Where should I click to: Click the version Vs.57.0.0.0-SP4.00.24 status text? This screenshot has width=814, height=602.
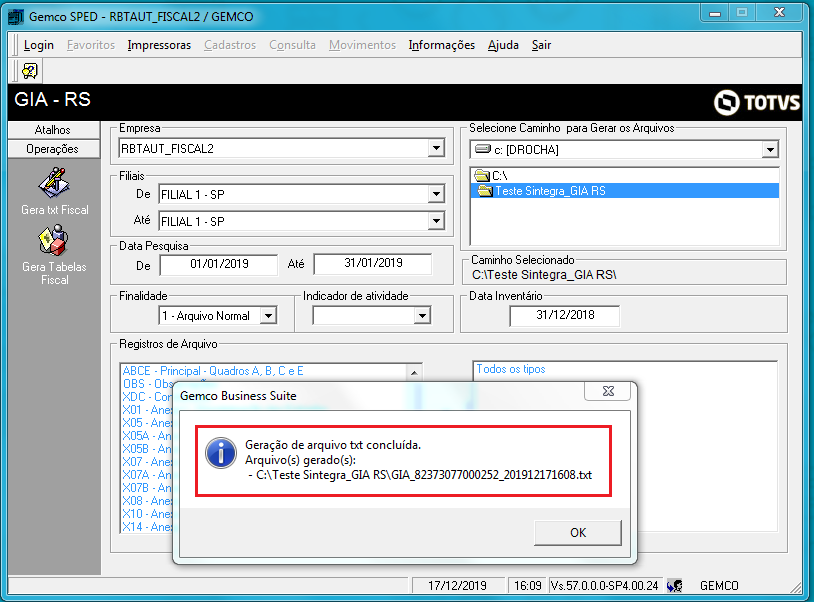coord(604,586)
